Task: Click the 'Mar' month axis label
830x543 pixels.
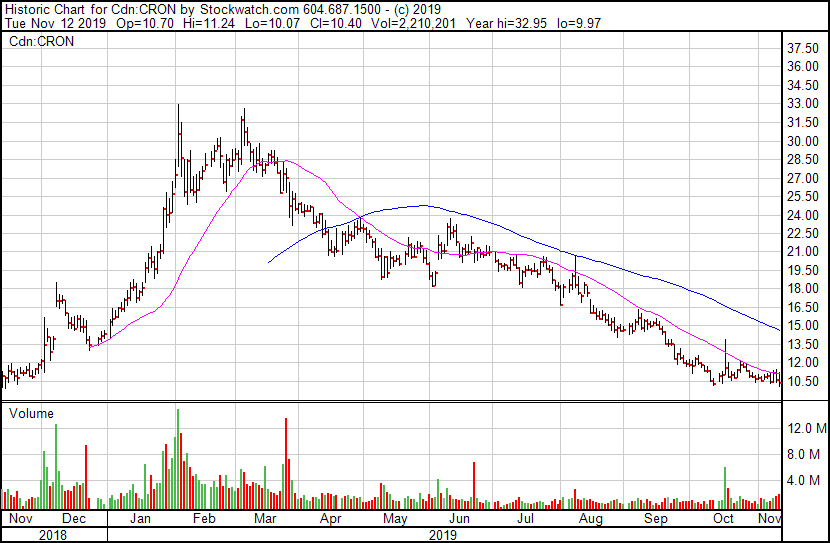Action: coord(265,518)
